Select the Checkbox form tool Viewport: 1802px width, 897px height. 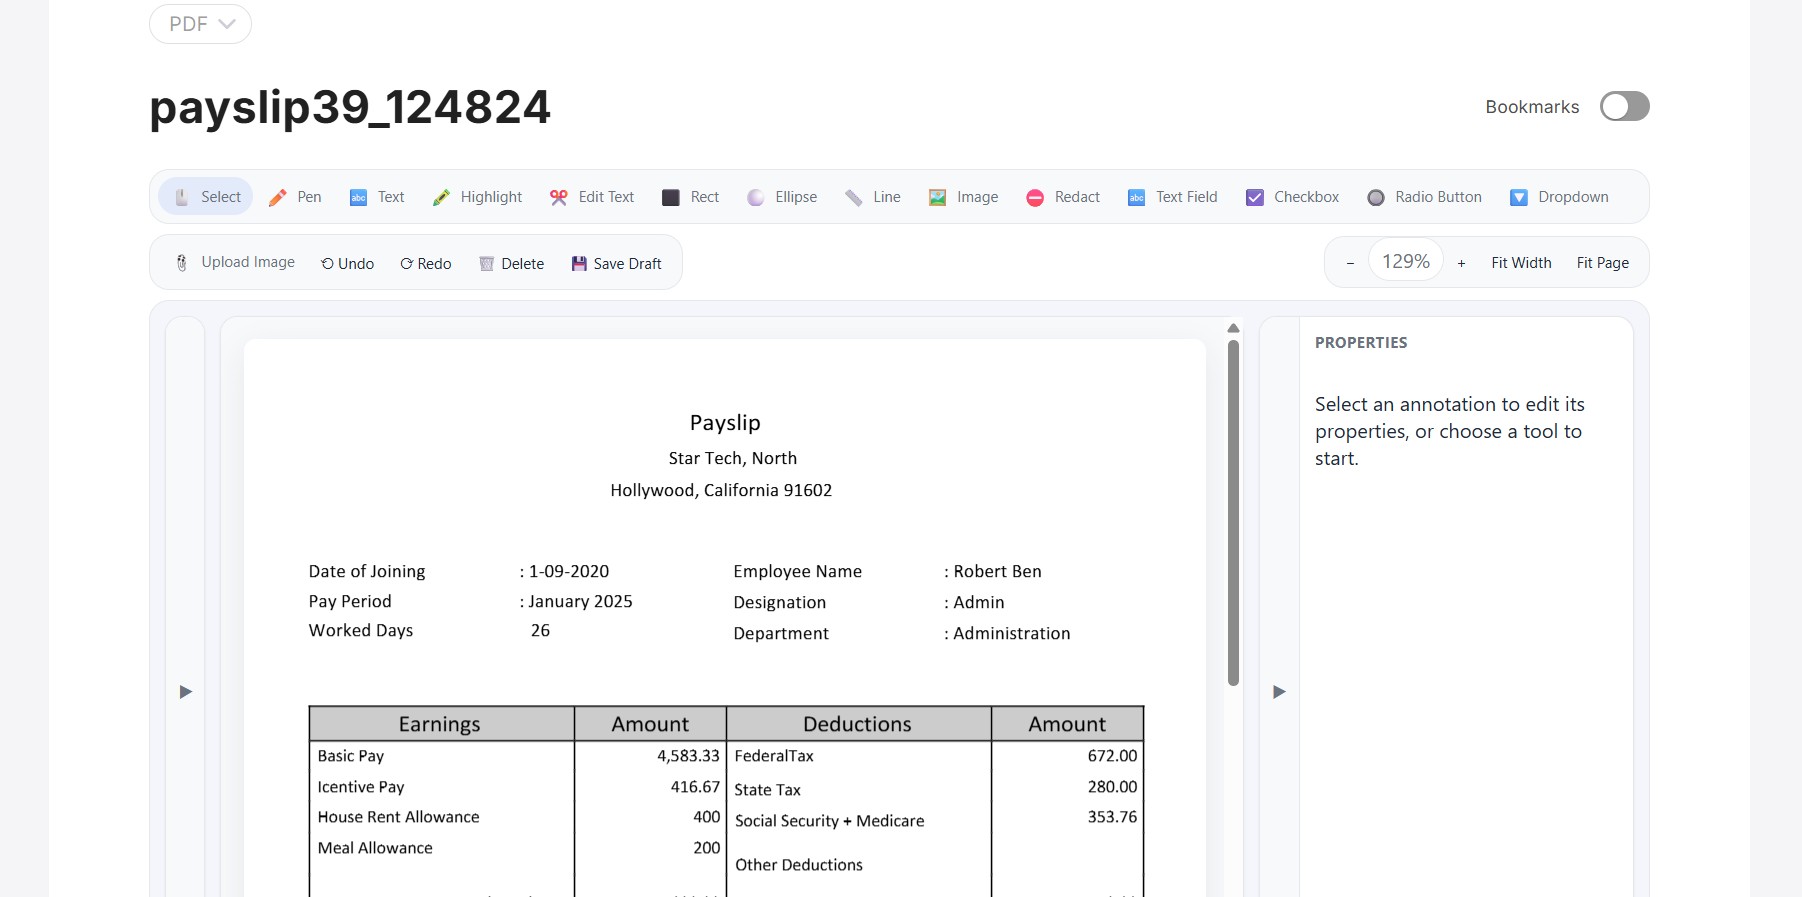tap(1292, 197)
